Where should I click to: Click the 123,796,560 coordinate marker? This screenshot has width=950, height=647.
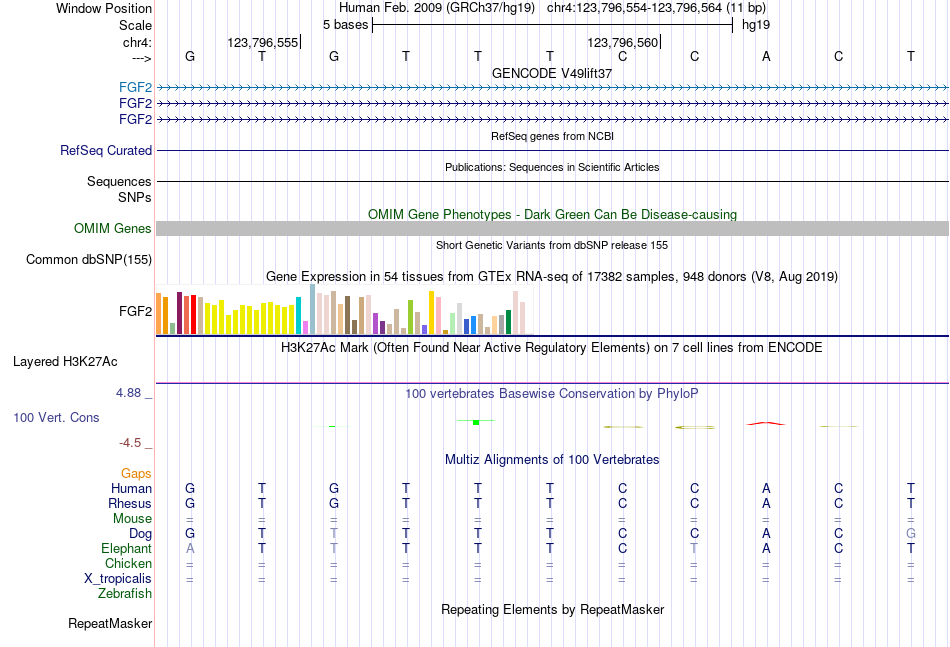pos(623,42)
